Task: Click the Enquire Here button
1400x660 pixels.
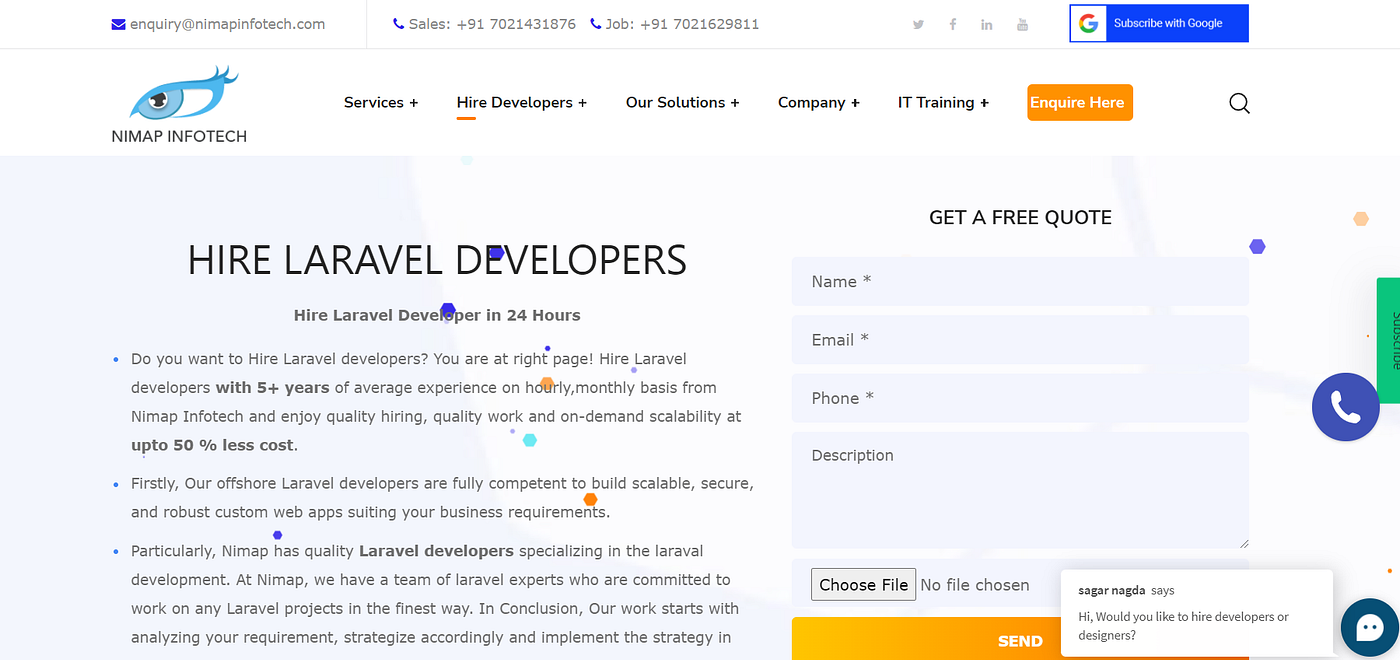Action: pos(1080,102)
